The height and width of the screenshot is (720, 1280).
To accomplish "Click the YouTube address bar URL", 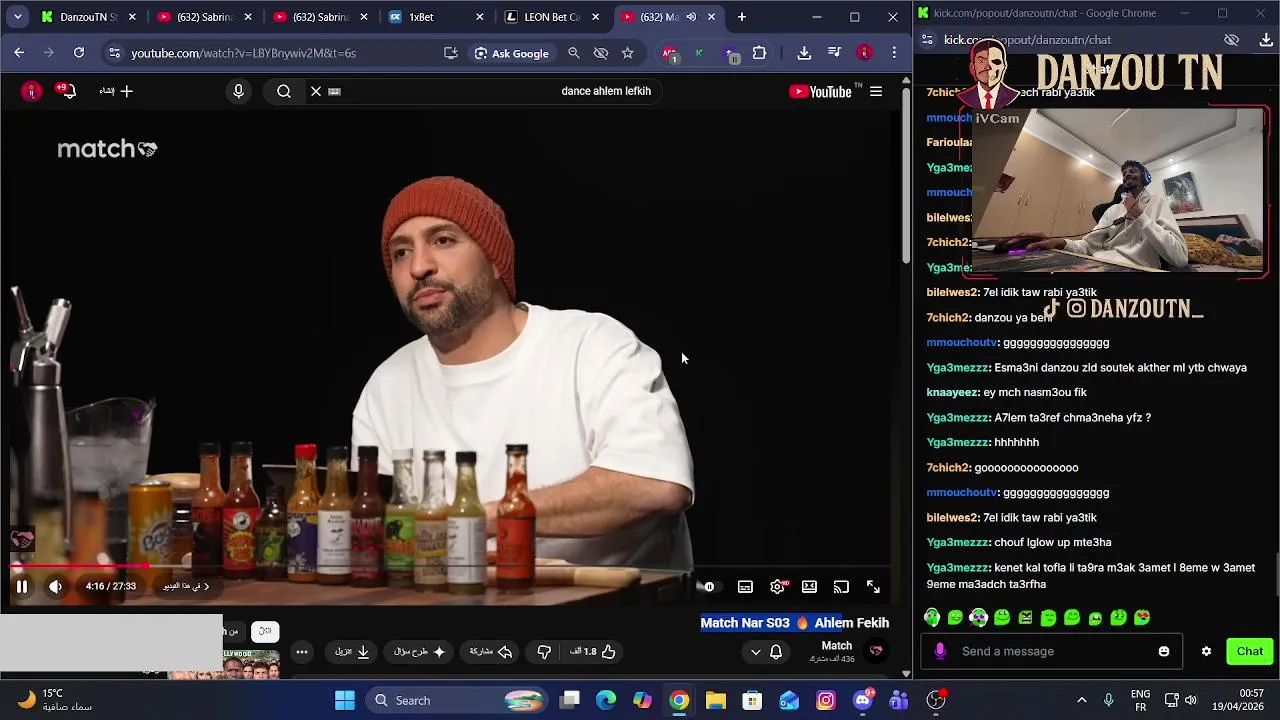I will (243, 53).
